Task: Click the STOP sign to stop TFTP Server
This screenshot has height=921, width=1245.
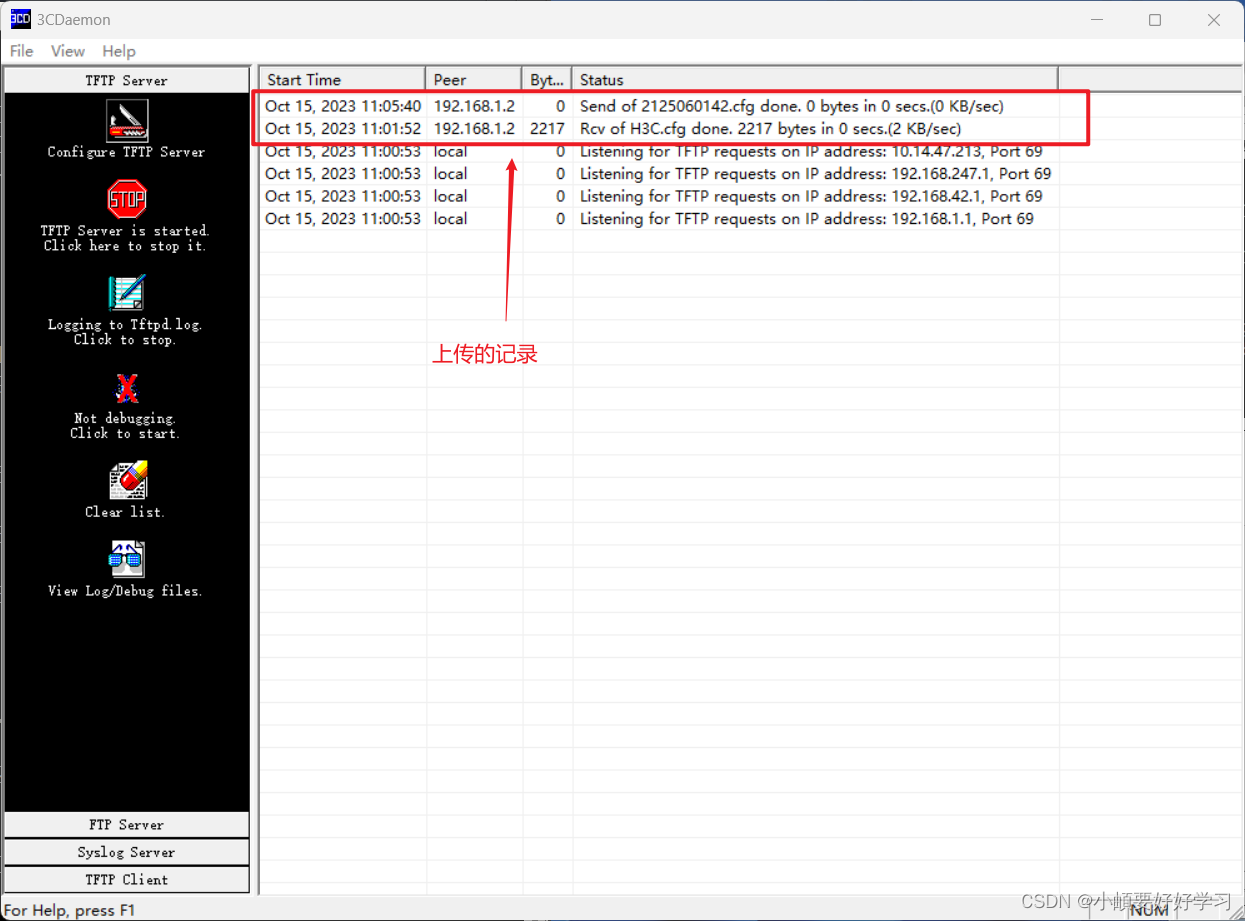Action: [127, 199]
